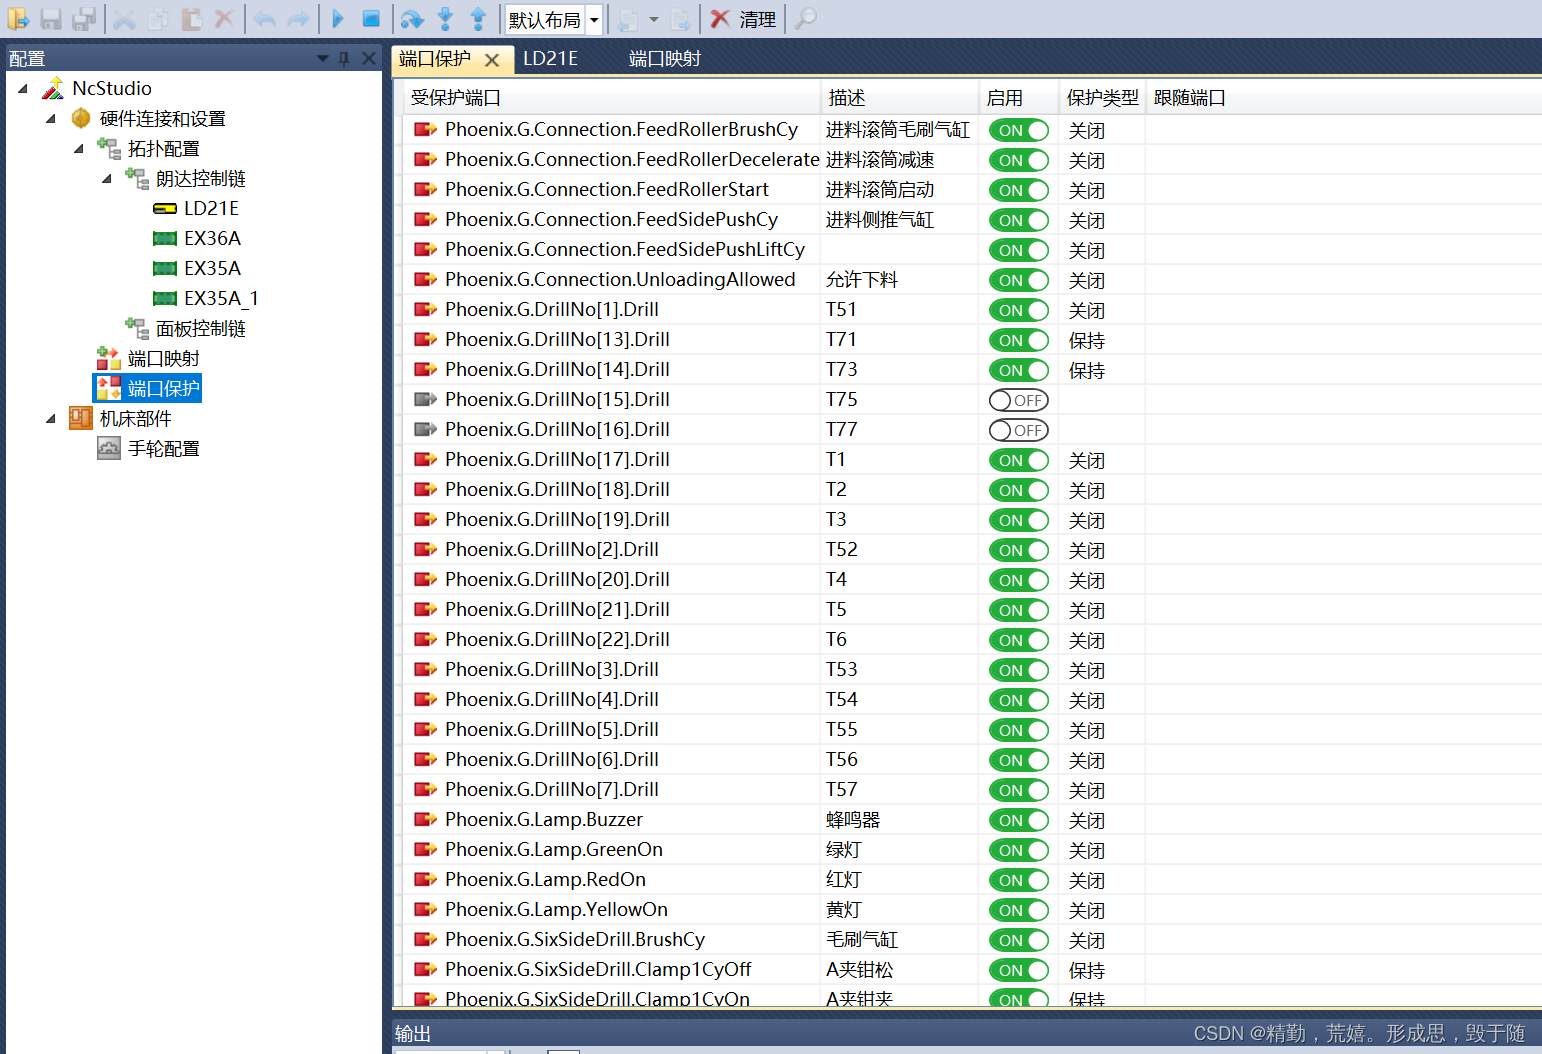Click the 输出 panel header
The height and width of the screenshot is (1054, 1542).
413,1033
